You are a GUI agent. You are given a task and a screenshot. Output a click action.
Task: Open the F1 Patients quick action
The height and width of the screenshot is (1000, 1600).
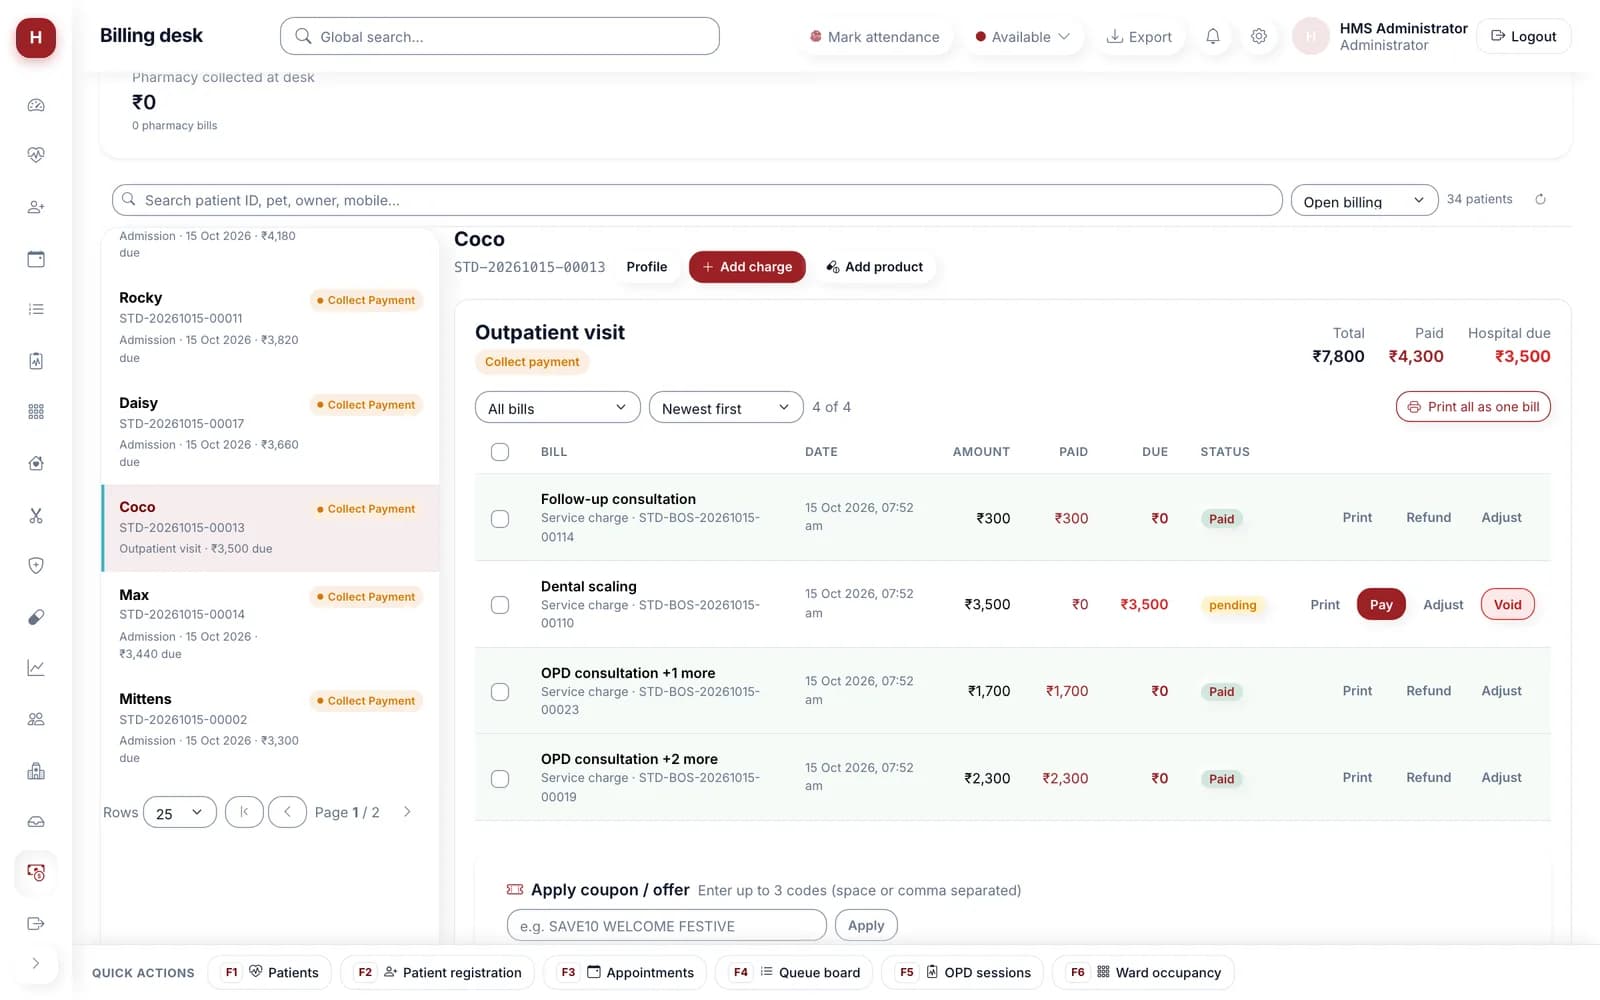270,973
